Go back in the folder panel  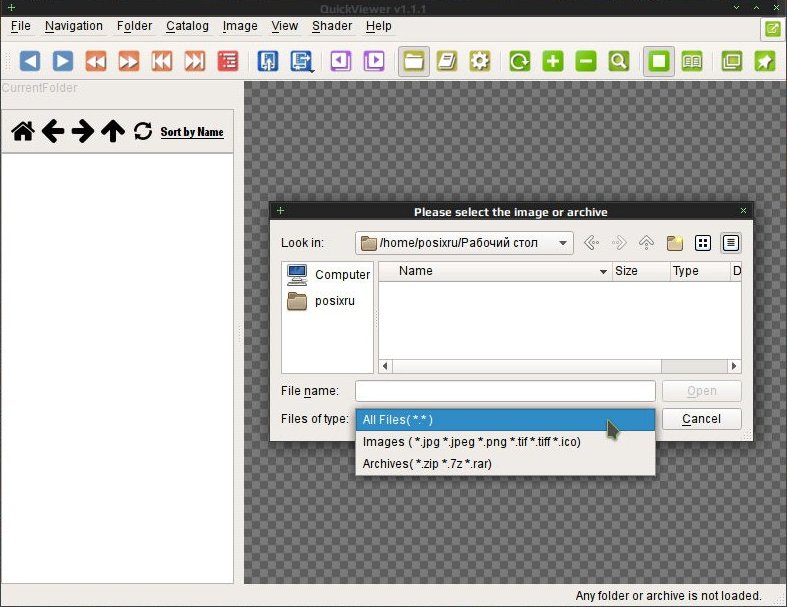(53, 132)
